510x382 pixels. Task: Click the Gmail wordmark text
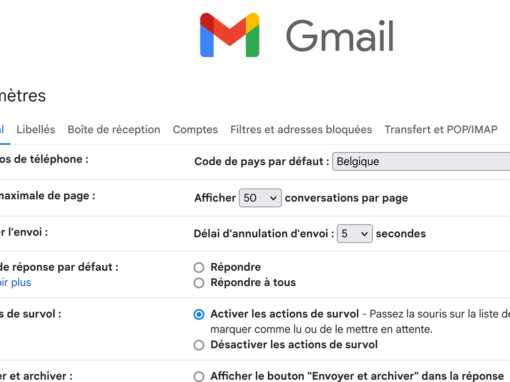click(x=340, y=36)
